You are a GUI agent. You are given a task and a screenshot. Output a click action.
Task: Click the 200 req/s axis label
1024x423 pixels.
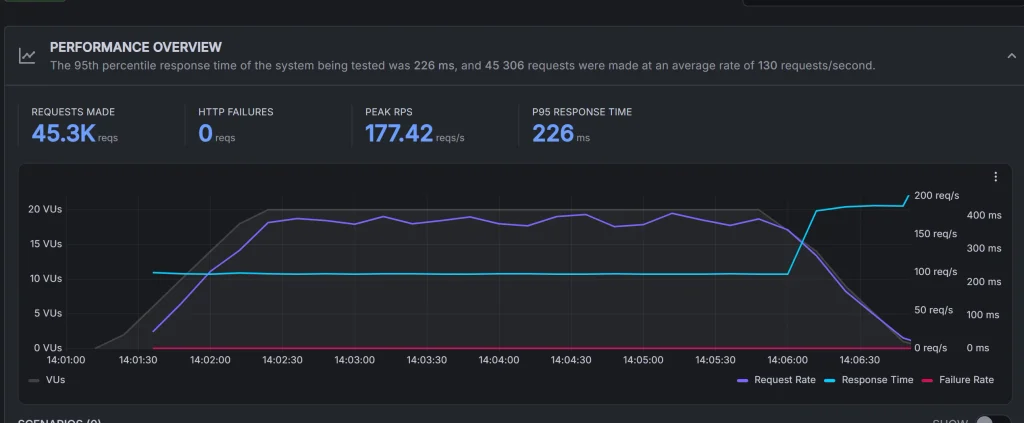point(936,196)
